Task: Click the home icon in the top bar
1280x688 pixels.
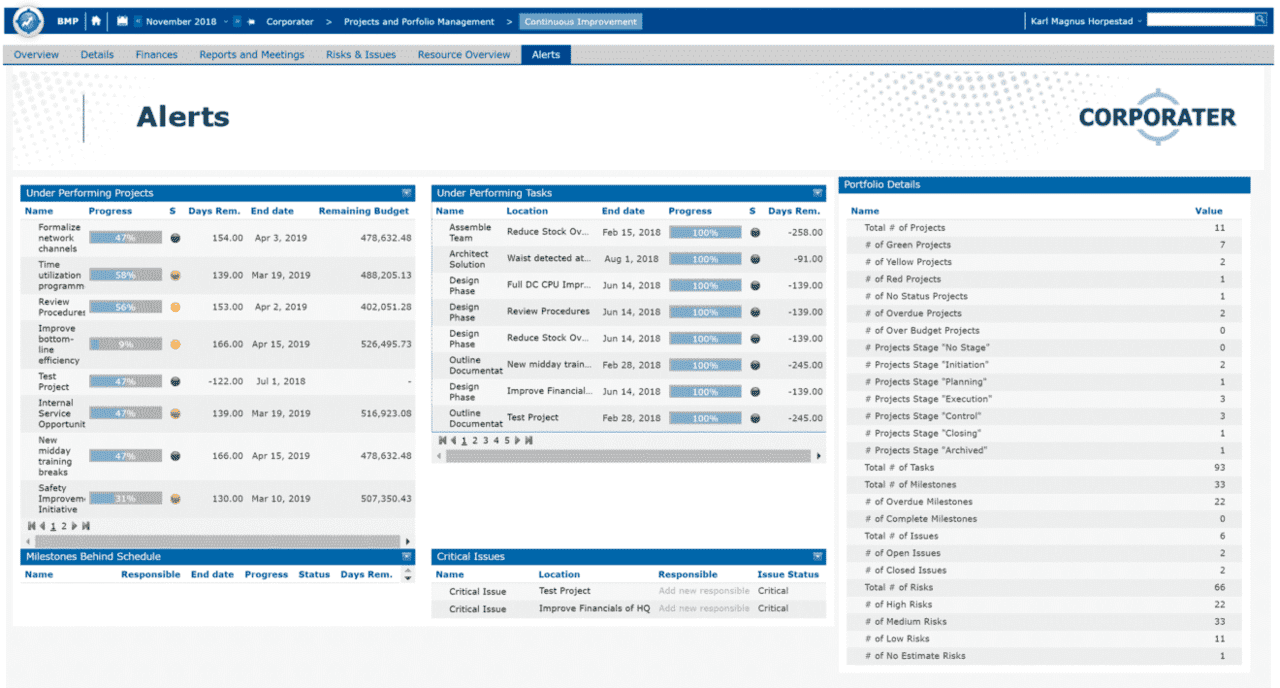Action: pyautogui.click(x=96, y=21)
